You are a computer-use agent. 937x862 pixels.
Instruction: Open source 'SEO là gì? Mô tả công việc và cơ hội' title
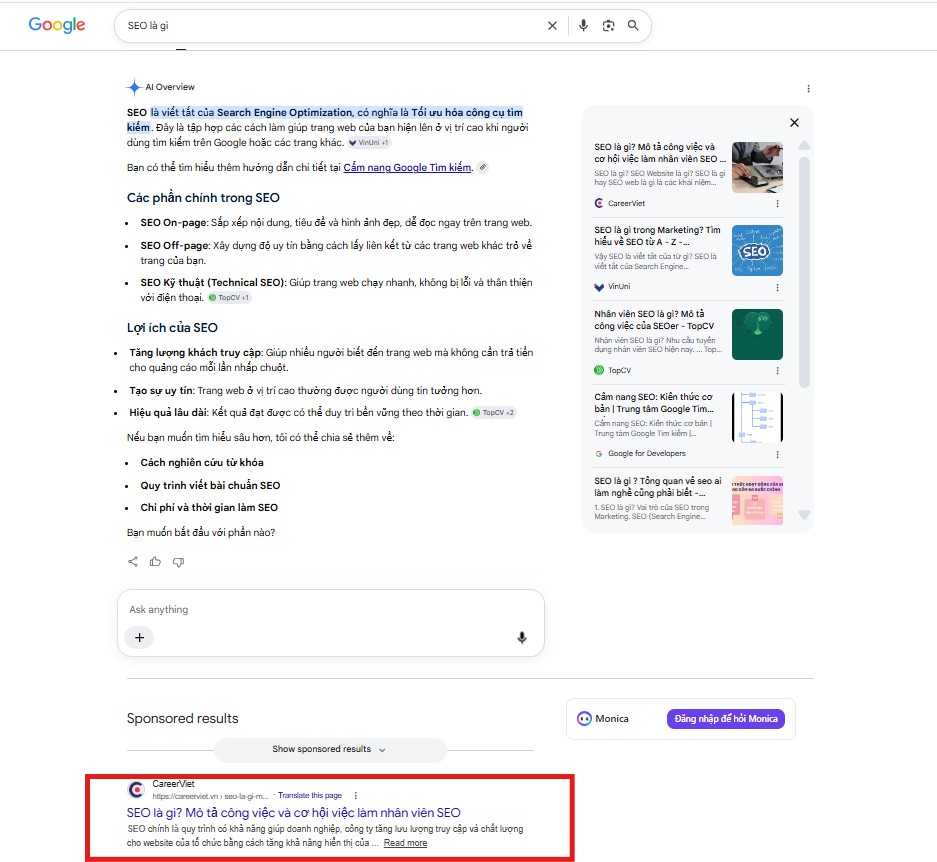[x=660, y=152]
